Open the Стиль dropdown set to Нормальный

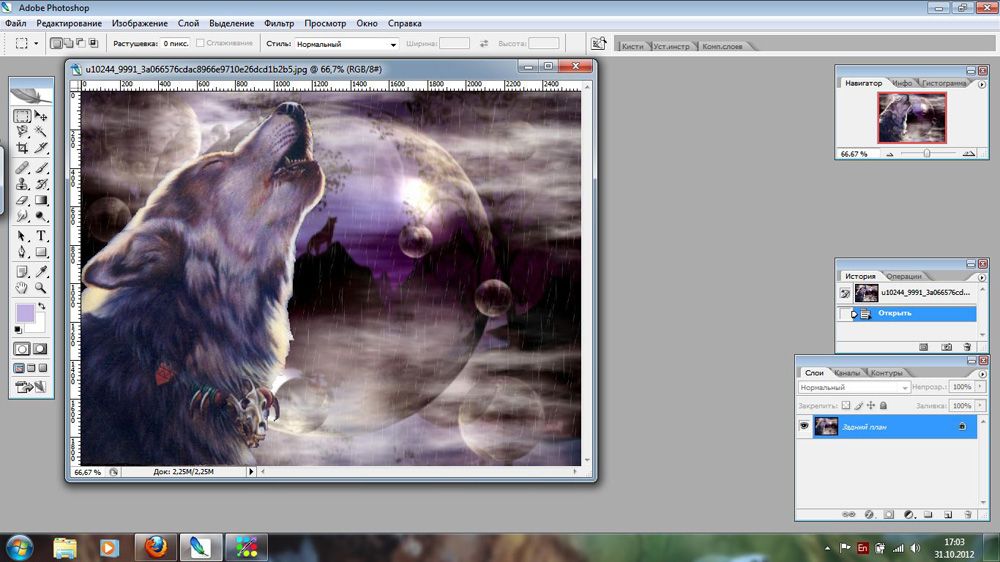[346, 44]
